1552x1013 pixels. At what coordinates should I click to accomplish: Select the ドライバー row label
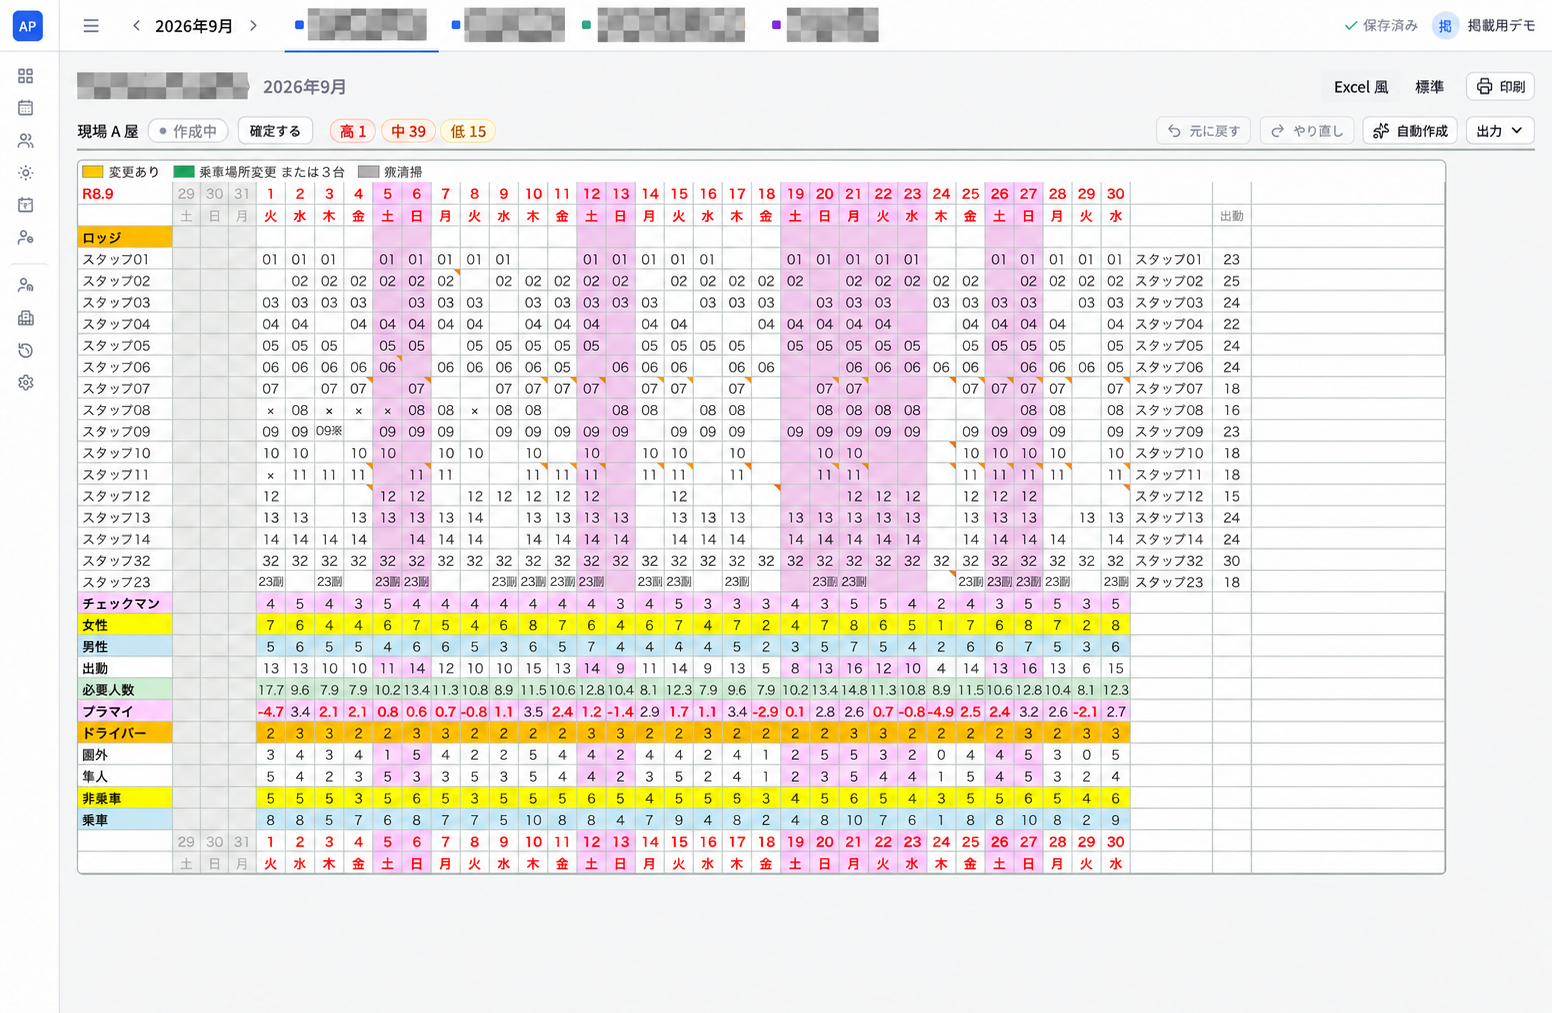(x=125, y=733)
